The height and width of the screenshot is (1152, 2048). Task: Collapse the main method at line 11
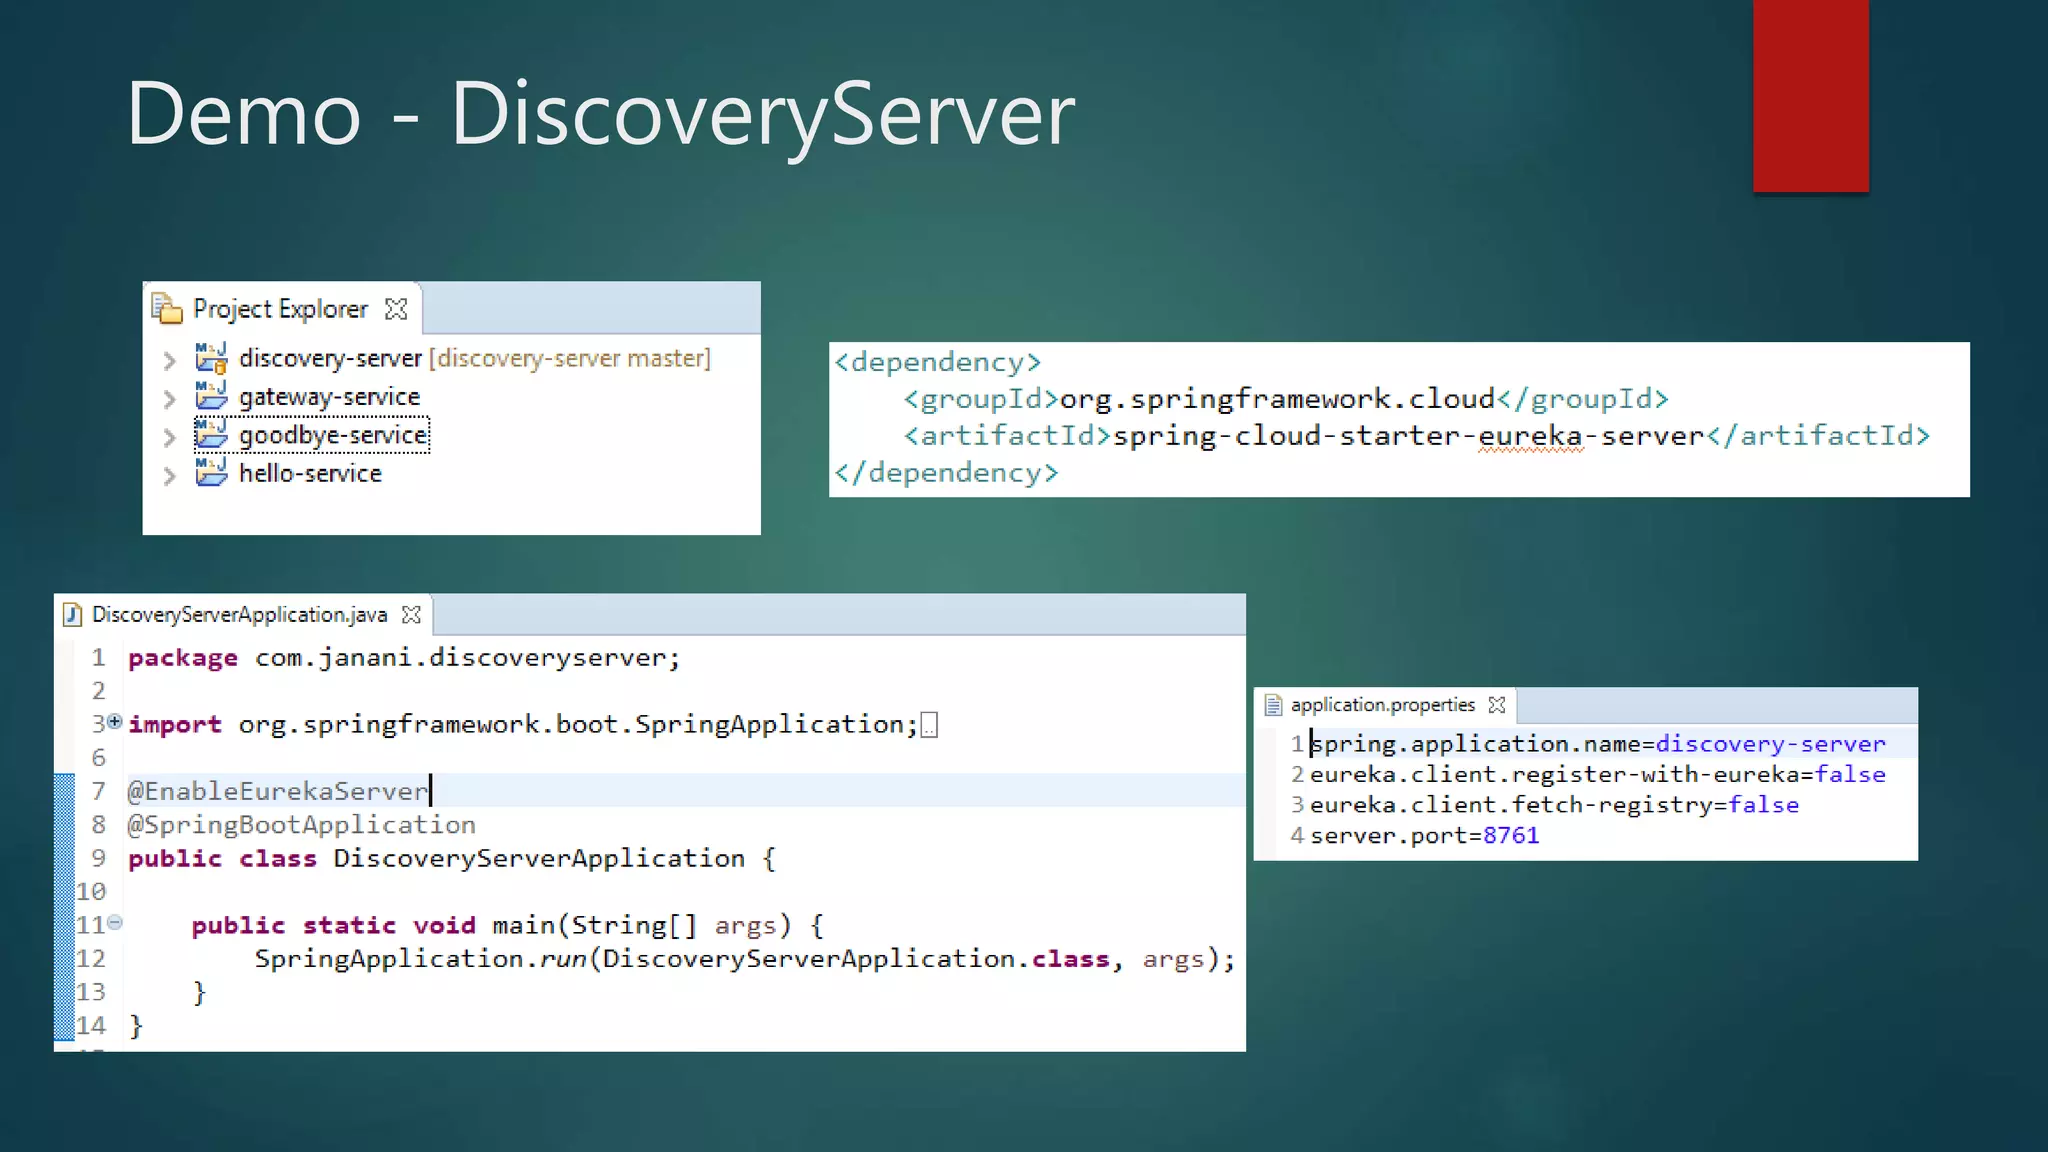[115, 922]
